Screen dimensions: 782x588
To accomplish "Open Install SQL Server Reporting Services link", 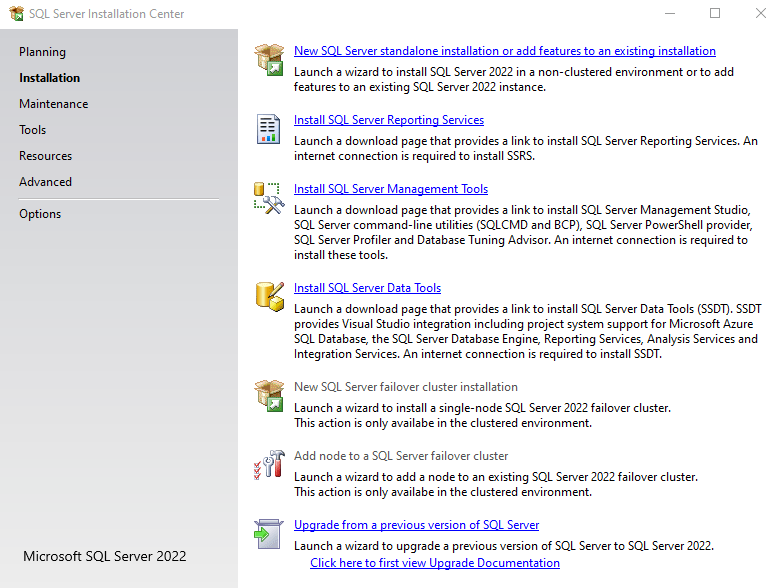I will (x=389, y=120).
